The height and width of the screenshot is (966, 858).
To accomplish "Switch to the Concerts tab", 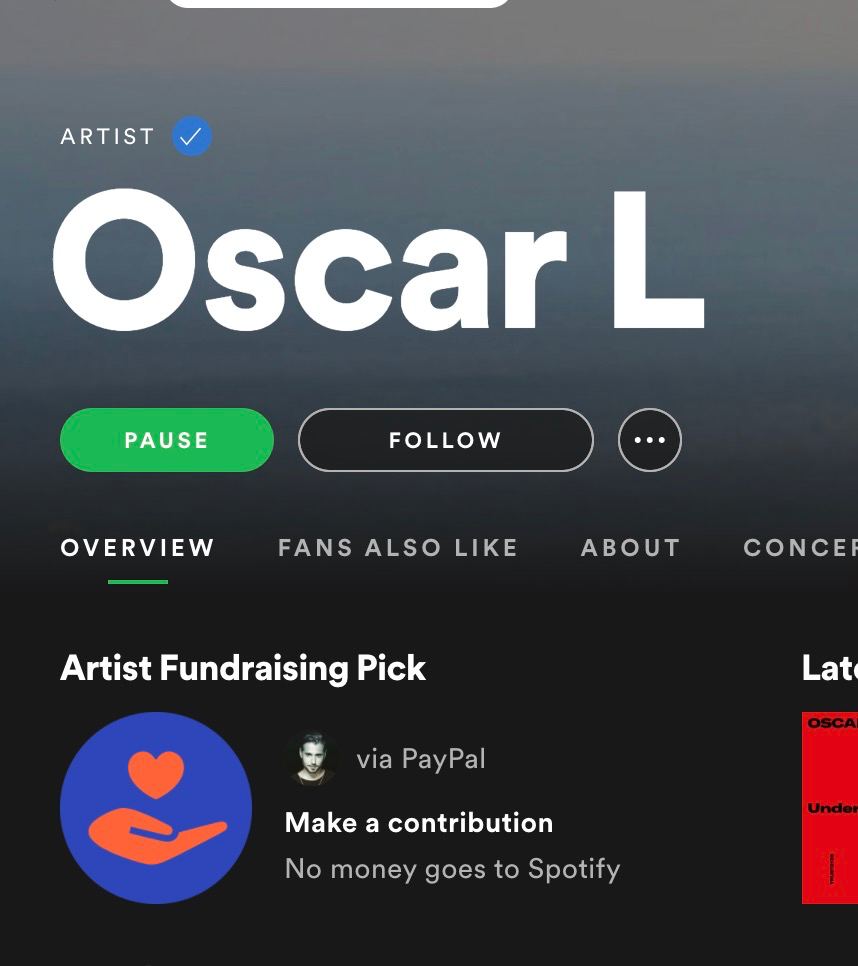I will click(x=800, y=548).
